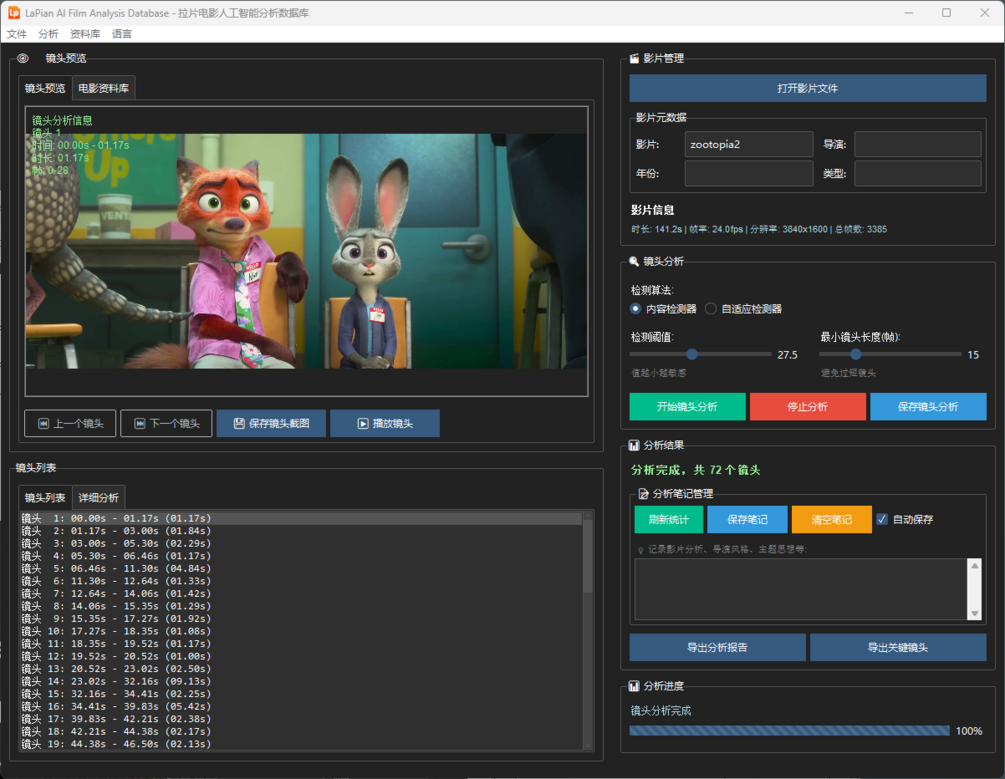This screenshot has height=779, width=1005.
Task: Select row 镜头 1: 00.00s - 01.17s
Action: click(x=301, y=518)
